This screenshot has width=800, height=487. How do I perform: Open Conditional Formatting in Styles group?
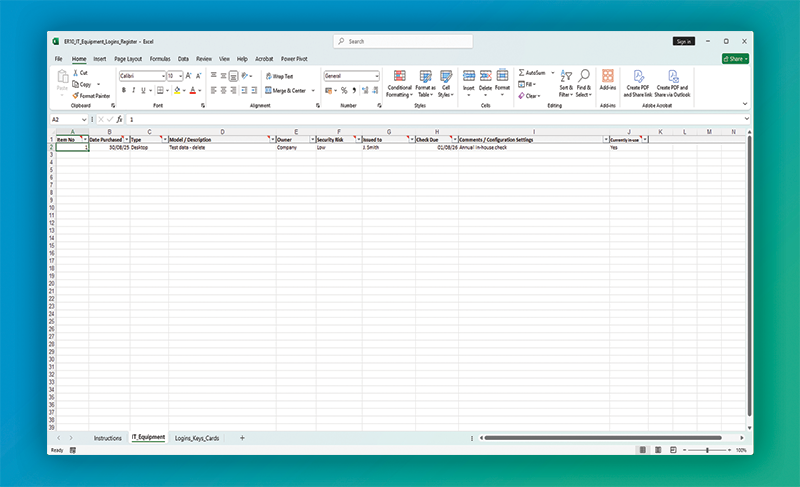[399, 82]
